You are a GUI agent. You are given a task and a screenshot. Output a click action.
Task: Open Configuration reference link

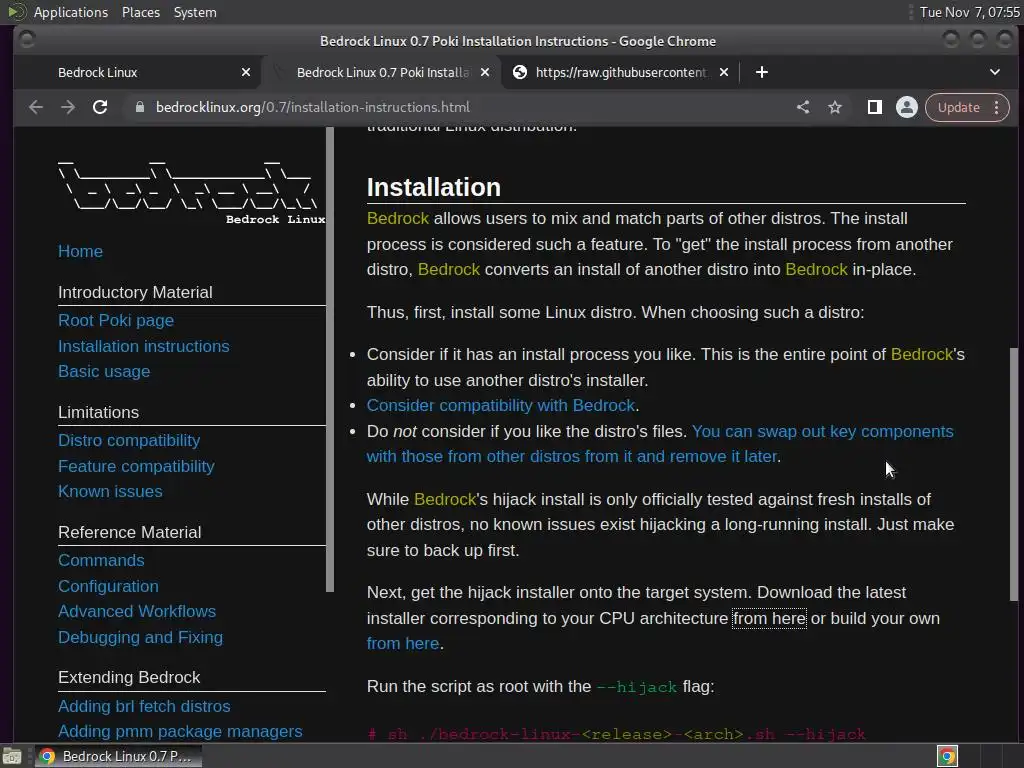point(108,586)
